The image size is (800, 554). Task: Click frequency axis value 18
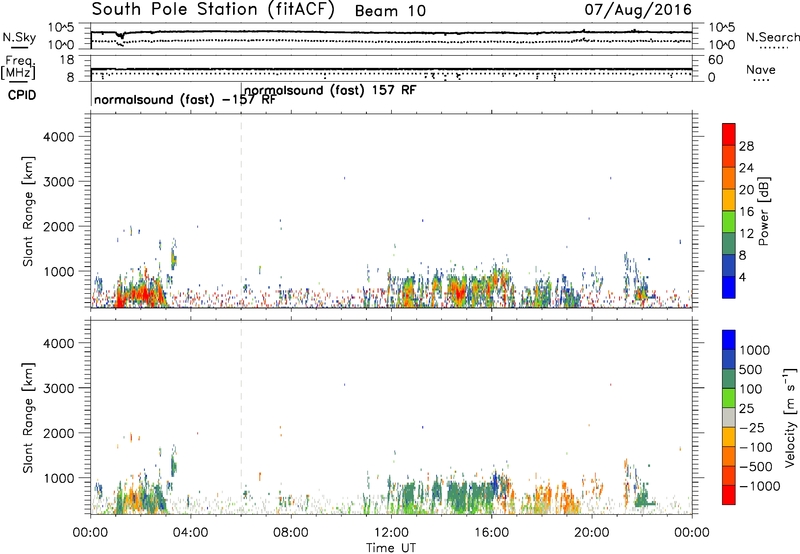click(x=67, y=60)
